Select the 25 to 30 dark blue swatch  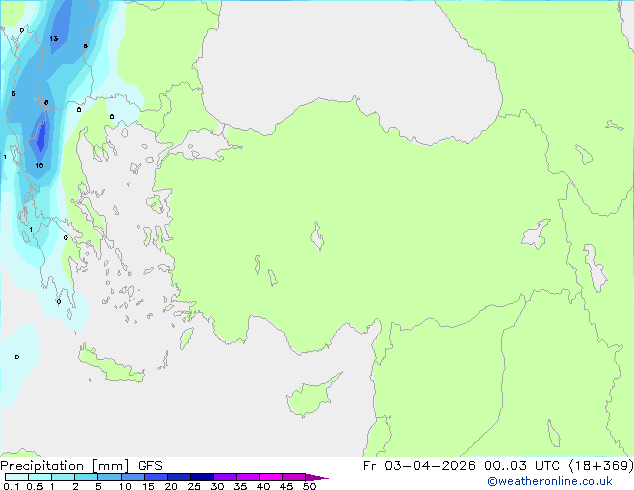[x=202, y=477]
